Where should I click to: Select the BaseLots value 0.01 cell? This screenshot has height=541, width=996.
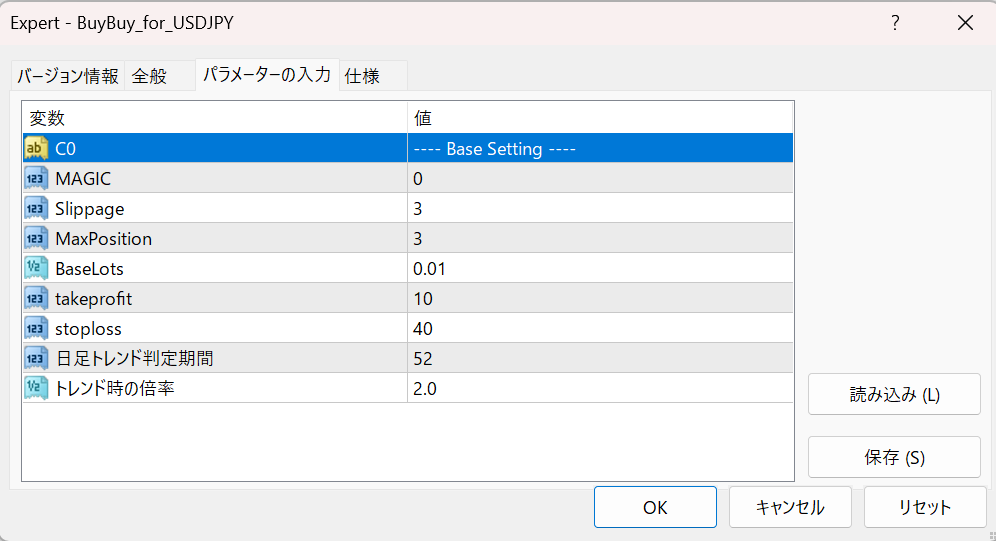(x=600, y=269)
